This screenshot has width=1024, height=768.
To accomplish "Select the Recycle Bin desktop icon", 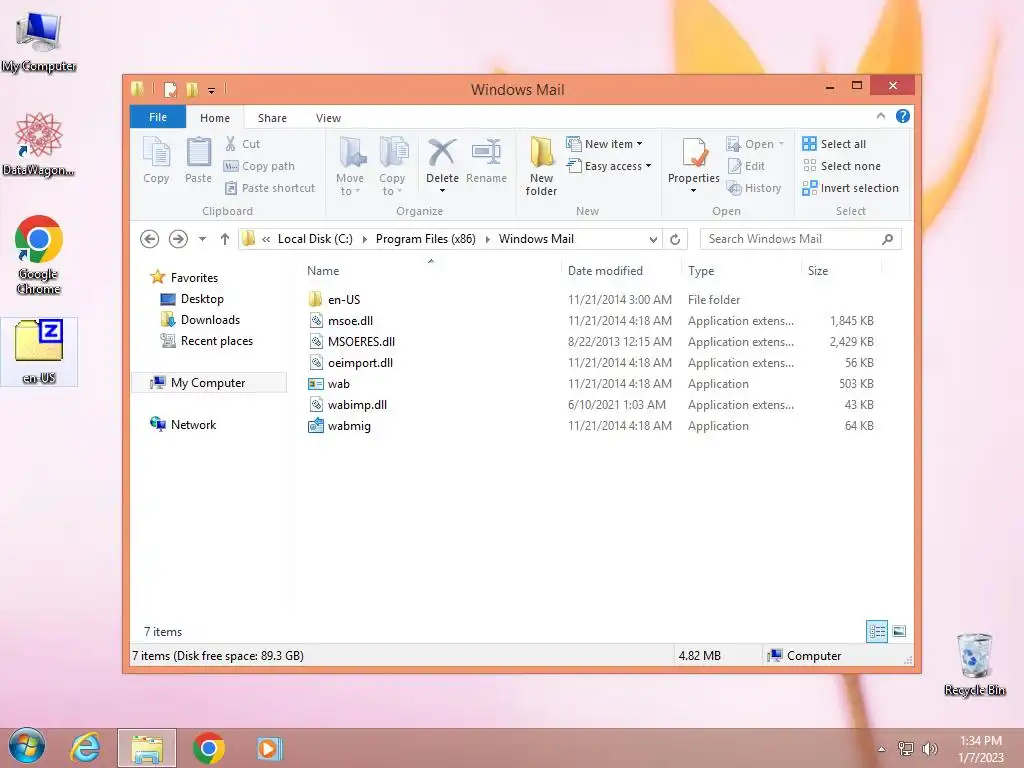I will 974,664.
